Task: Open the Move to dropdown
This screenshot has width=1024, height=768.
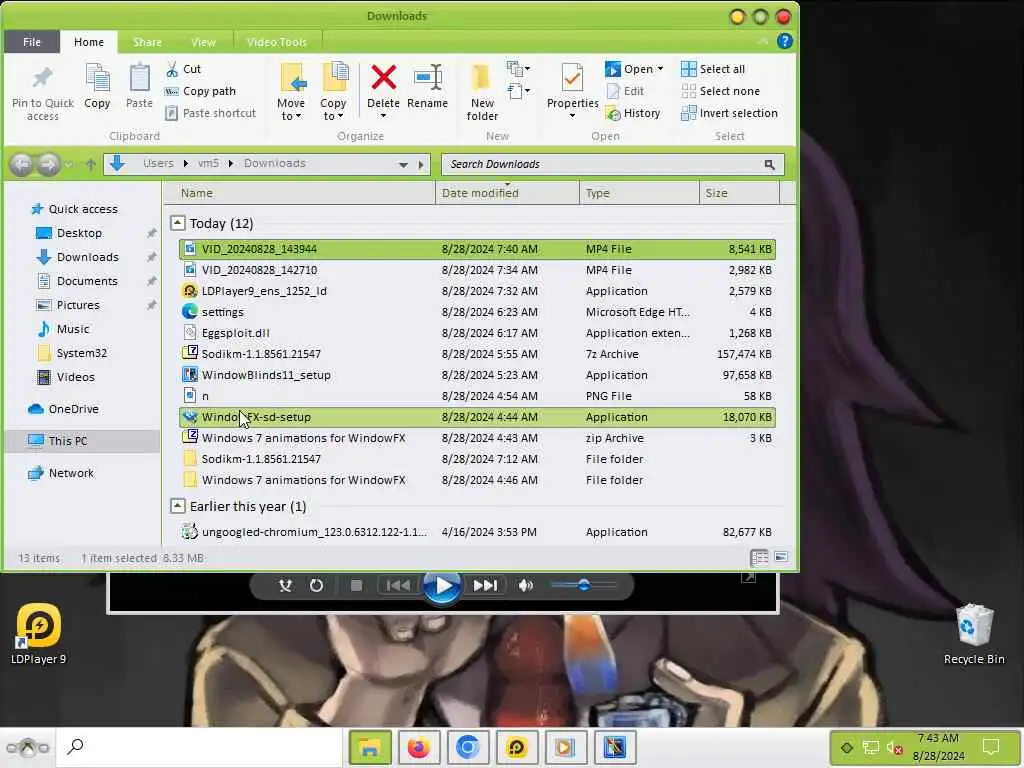Action: tap(291, 92)
